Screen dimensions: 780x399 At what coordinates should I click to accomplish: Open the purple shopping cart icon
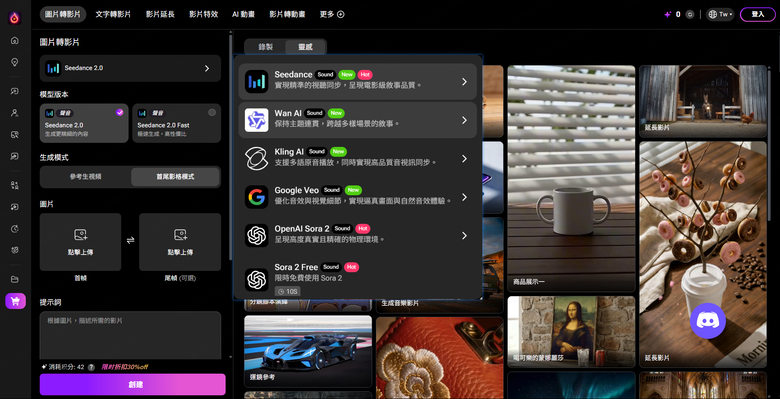click(15, 301)
